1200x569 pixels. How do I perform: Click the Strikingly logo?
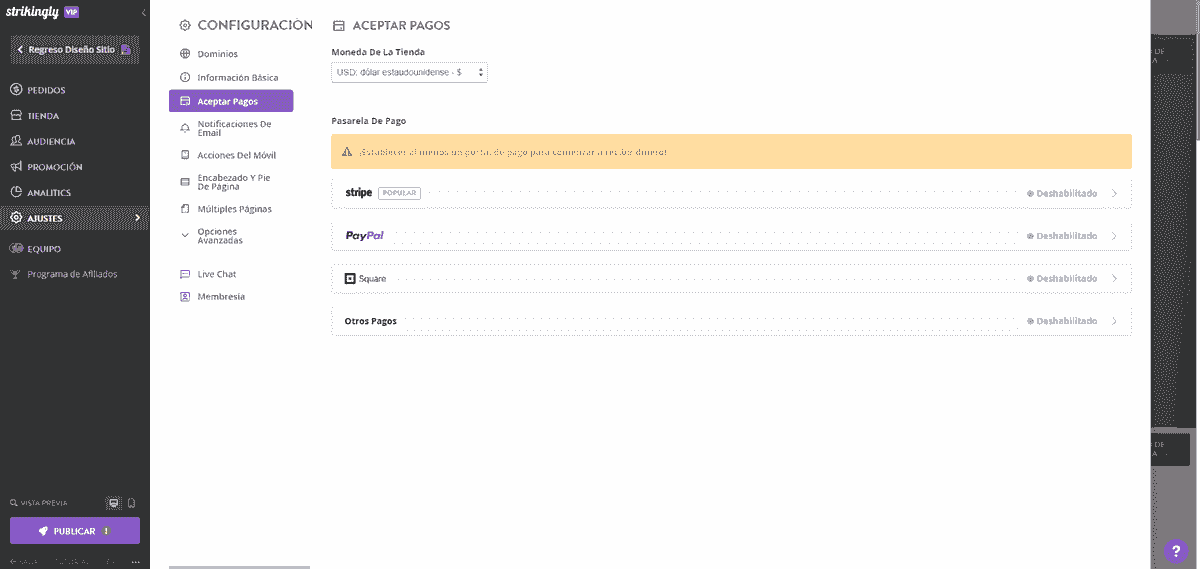point(33,13)
